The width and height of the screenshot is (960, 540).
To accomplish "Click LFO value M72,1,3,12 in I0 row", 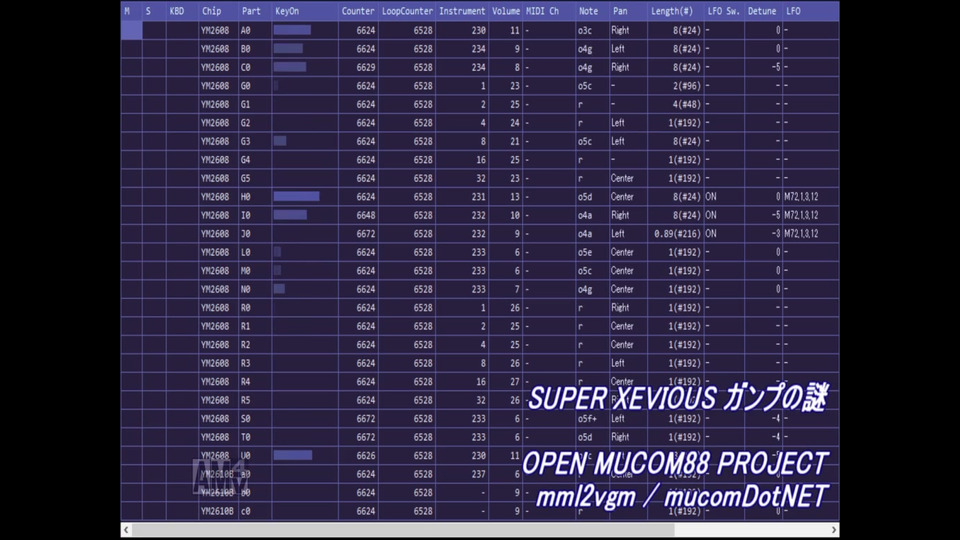I will pos(801,215).
